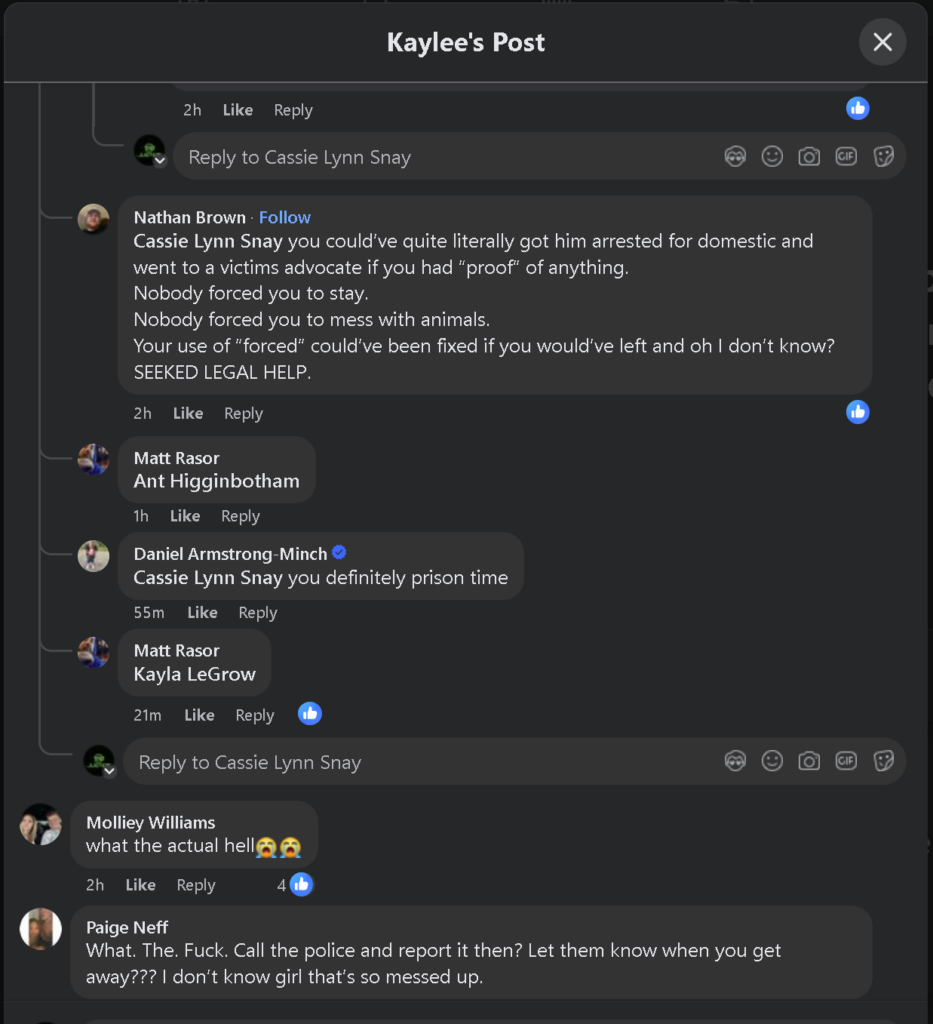Open Paige Neff's profile picture
Screen dimensions: 933x1024
[x=41, y=929]
